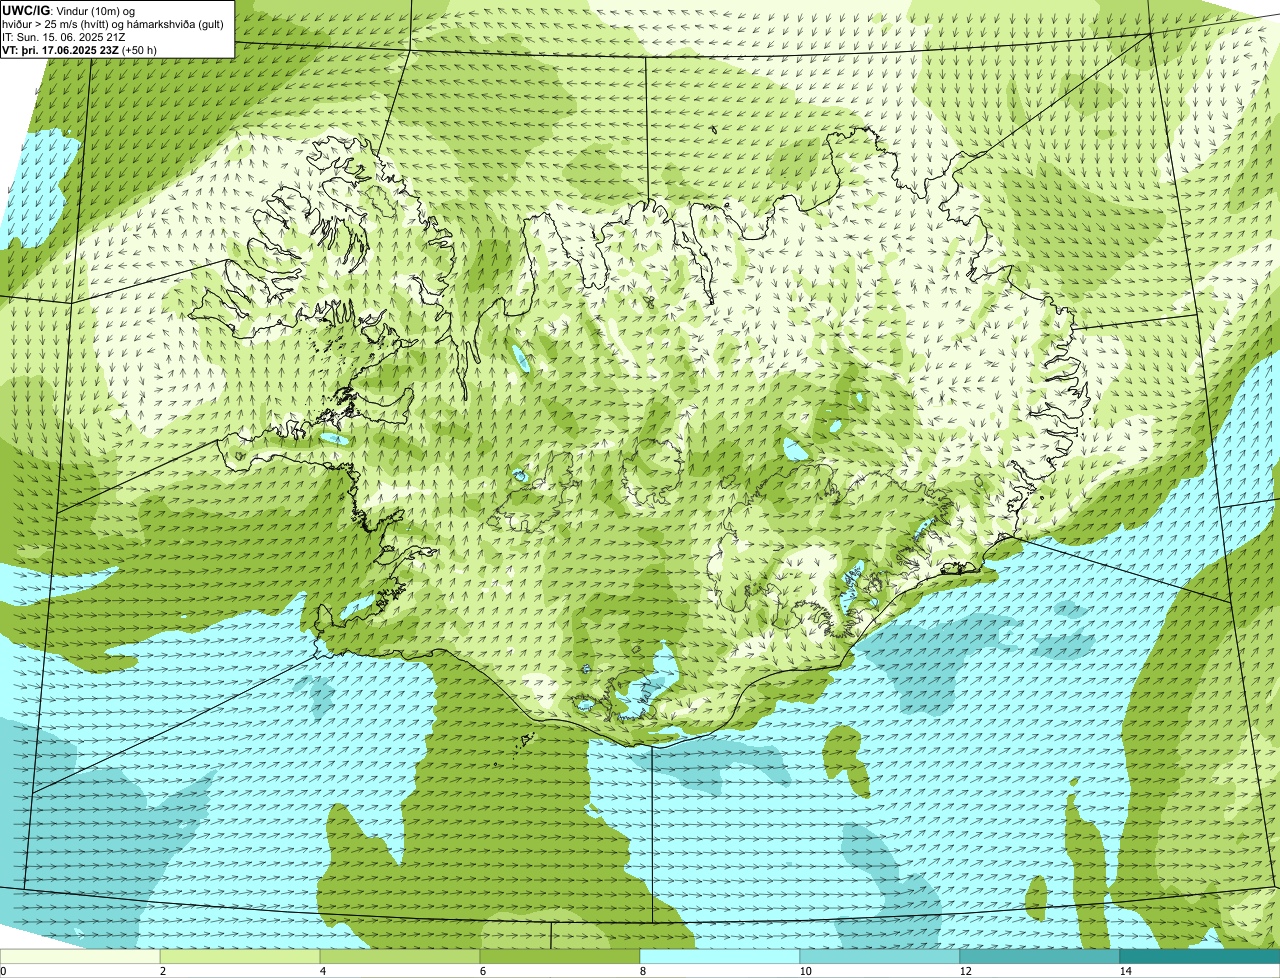Click the light cyan 8–10 m/s legend swatch
The width and height of the screenshot is (1280, 978).
pyautogui.click(x=720, y=957)
